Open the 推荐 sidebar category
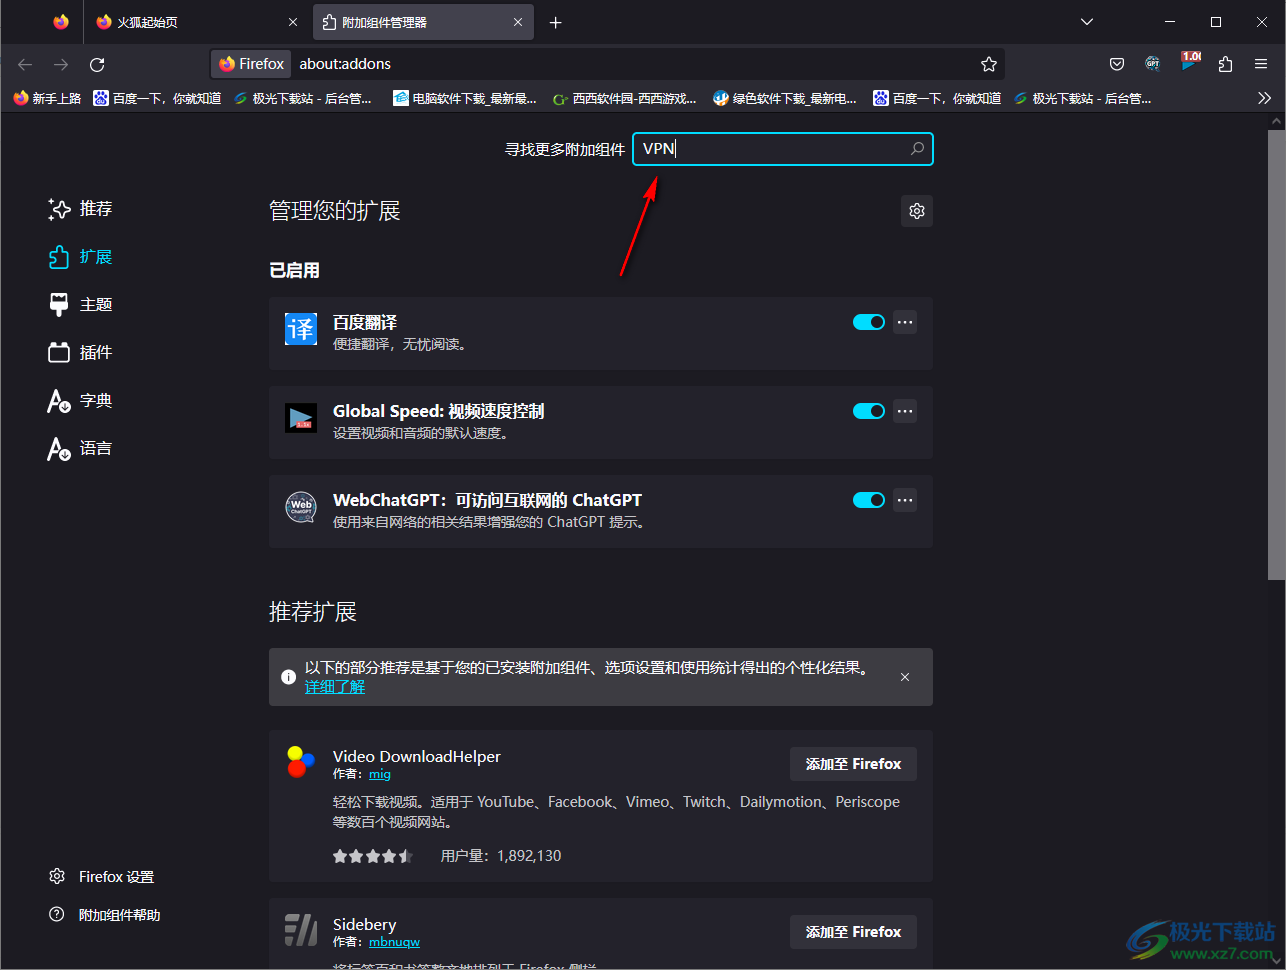1286x970 pixels. [81, 209]
